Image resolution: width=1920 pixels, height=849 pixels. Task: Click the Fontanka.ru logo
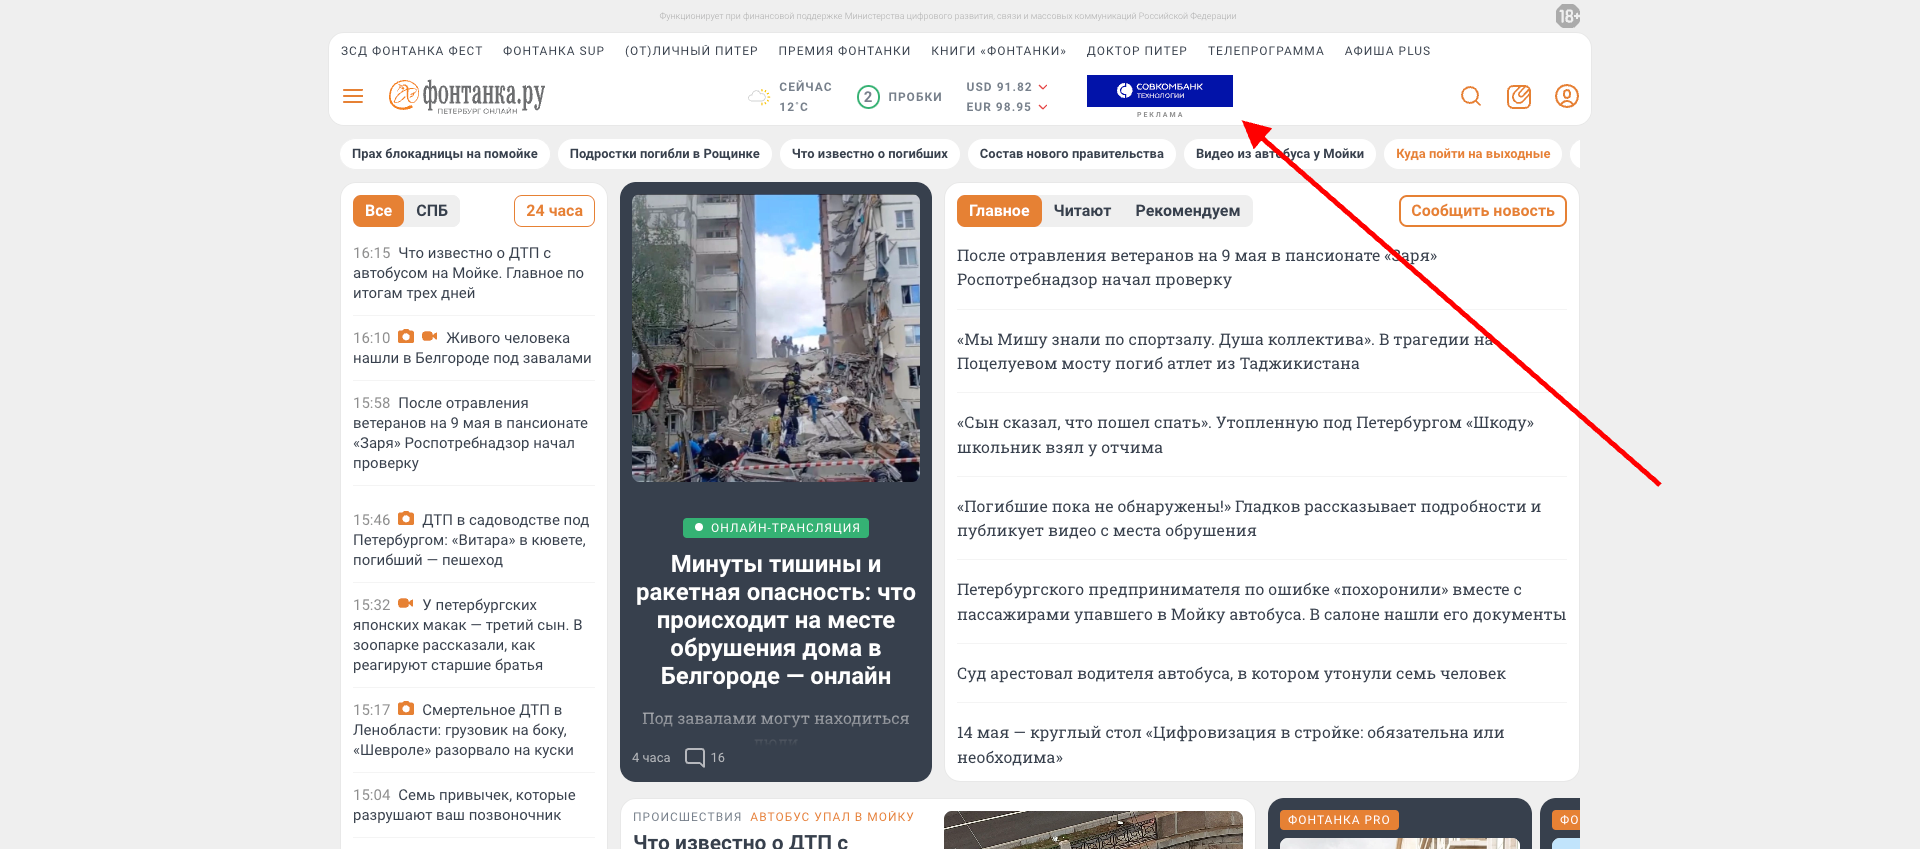[467, 96]
